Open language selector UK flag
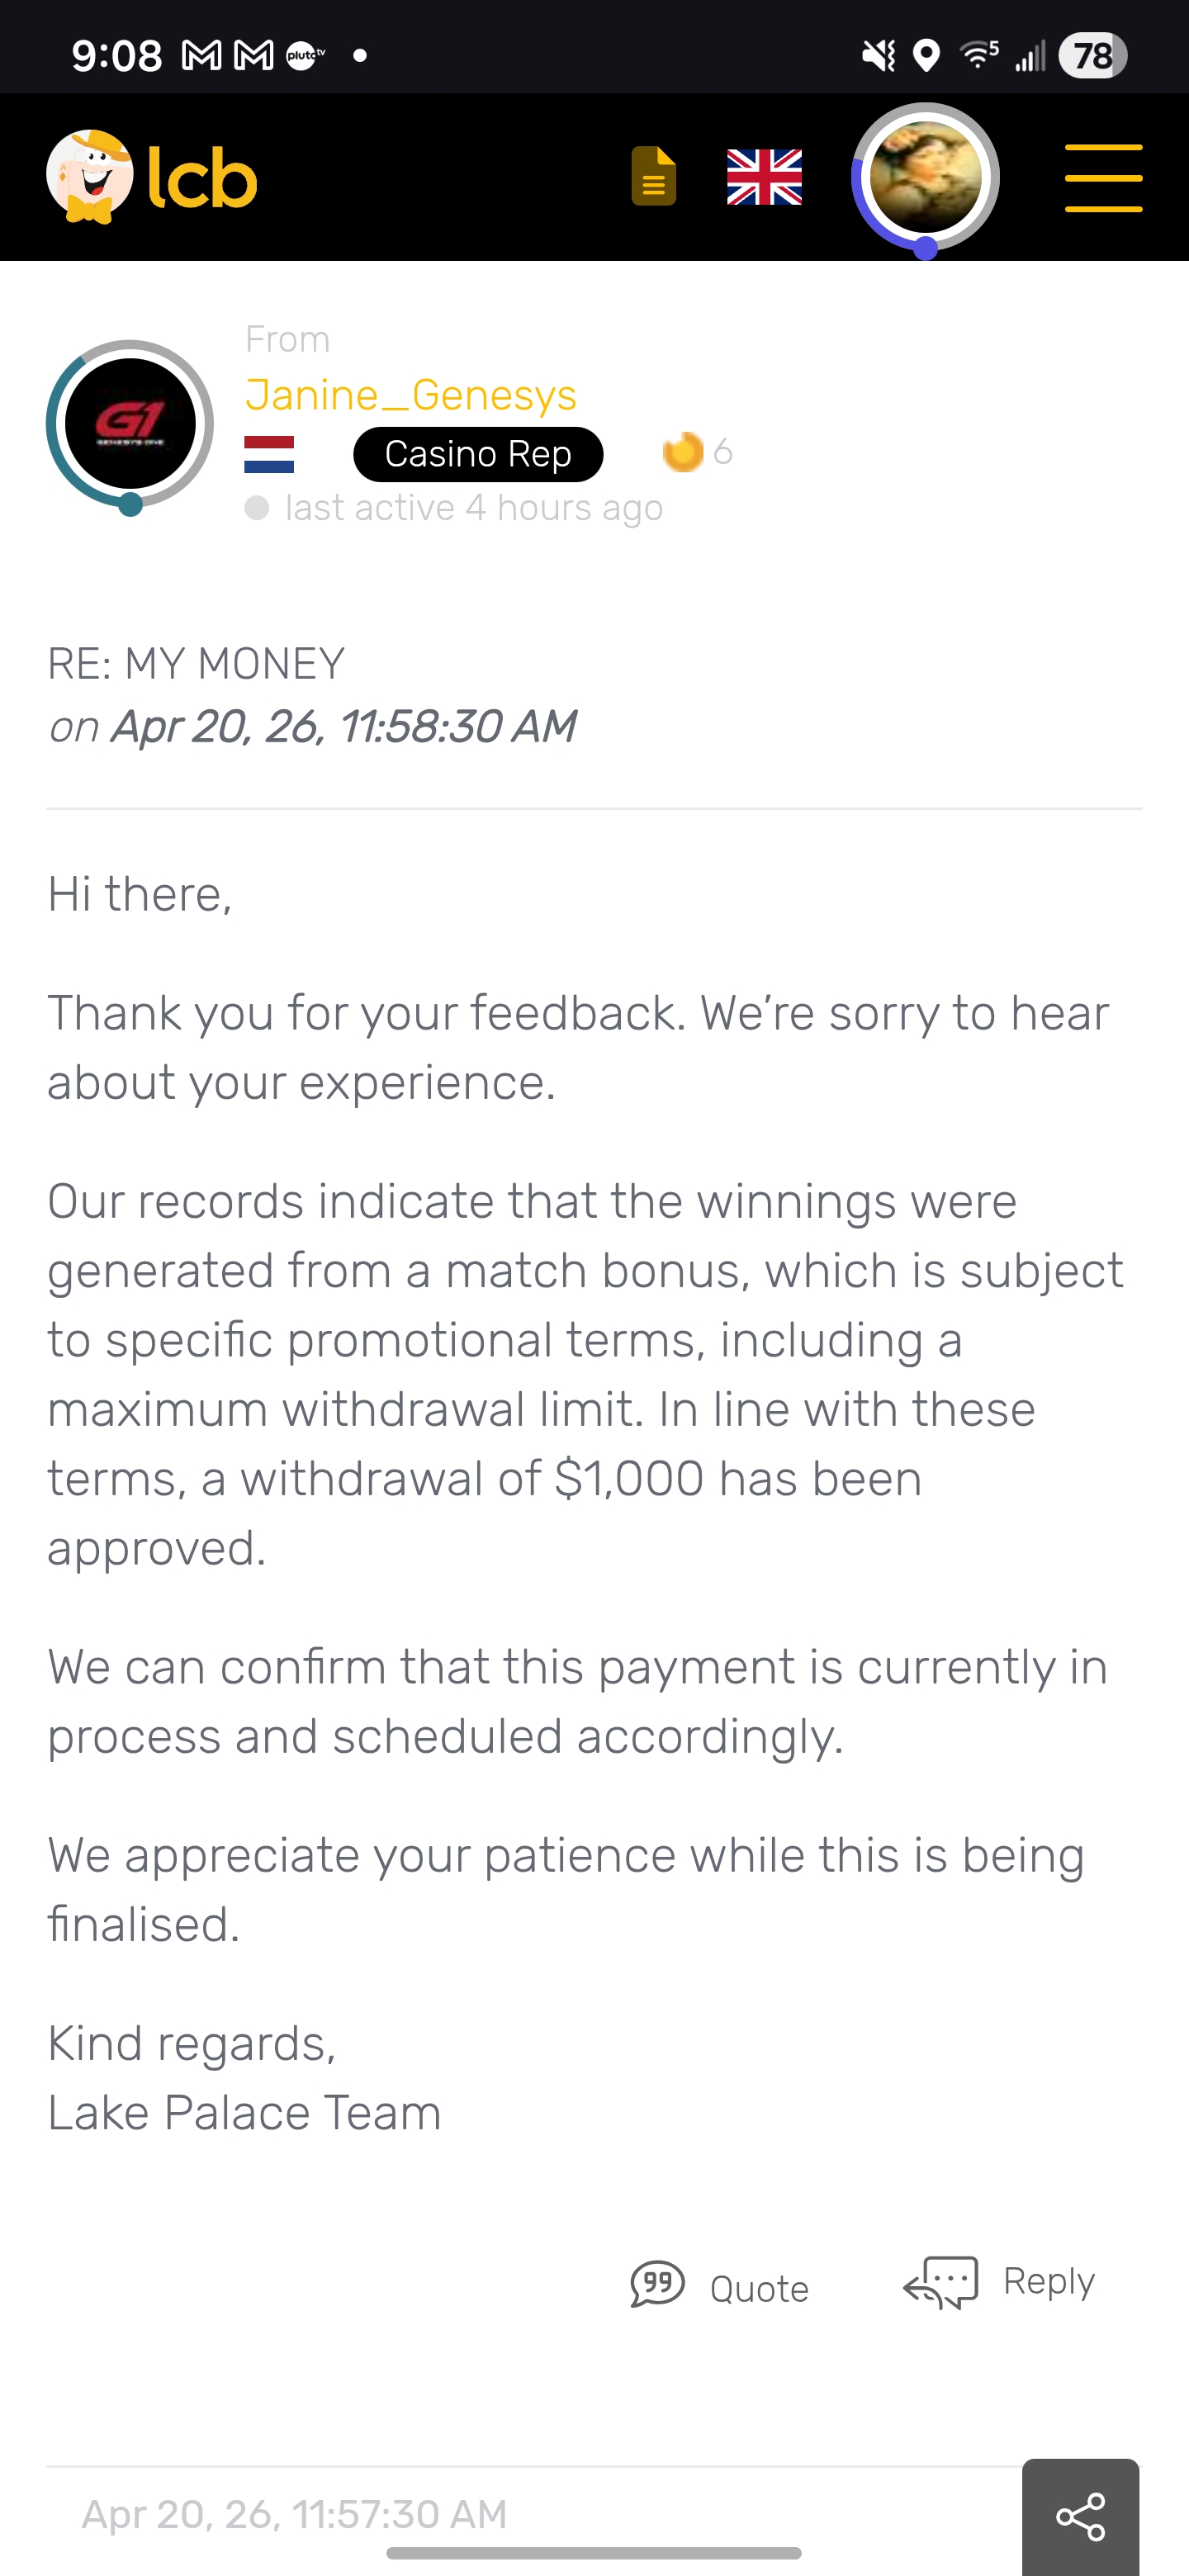 764,177
